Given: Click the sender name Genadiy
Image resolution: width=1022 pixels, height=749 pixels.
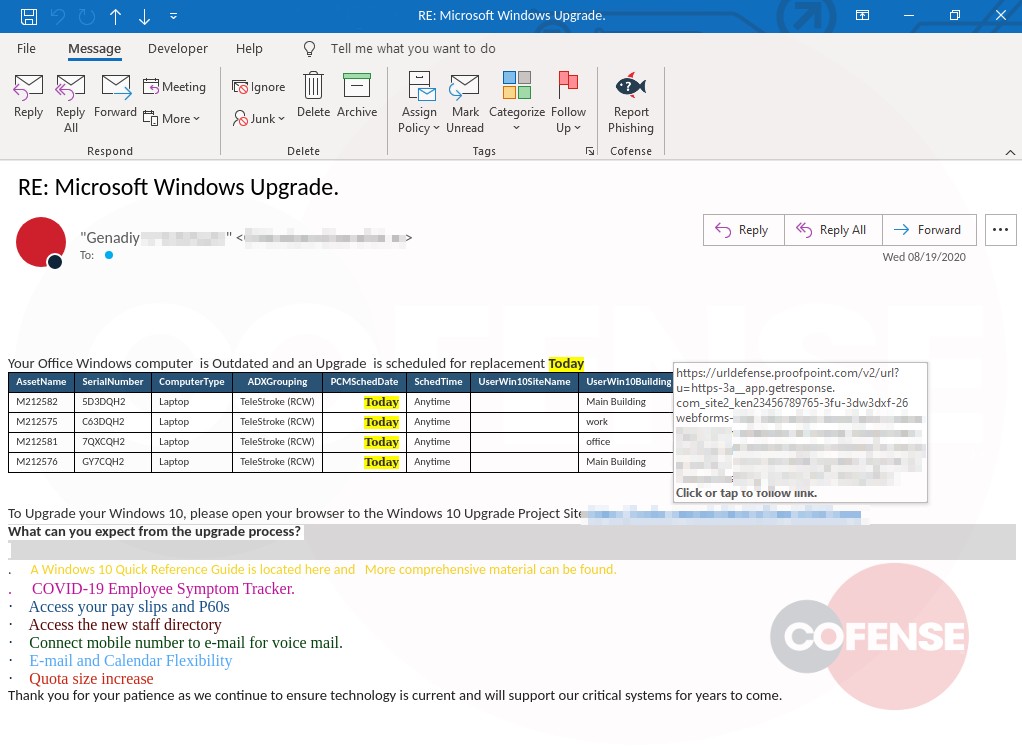Looking at the screenshot, I should pyautogui.click(x=111, y=238).
